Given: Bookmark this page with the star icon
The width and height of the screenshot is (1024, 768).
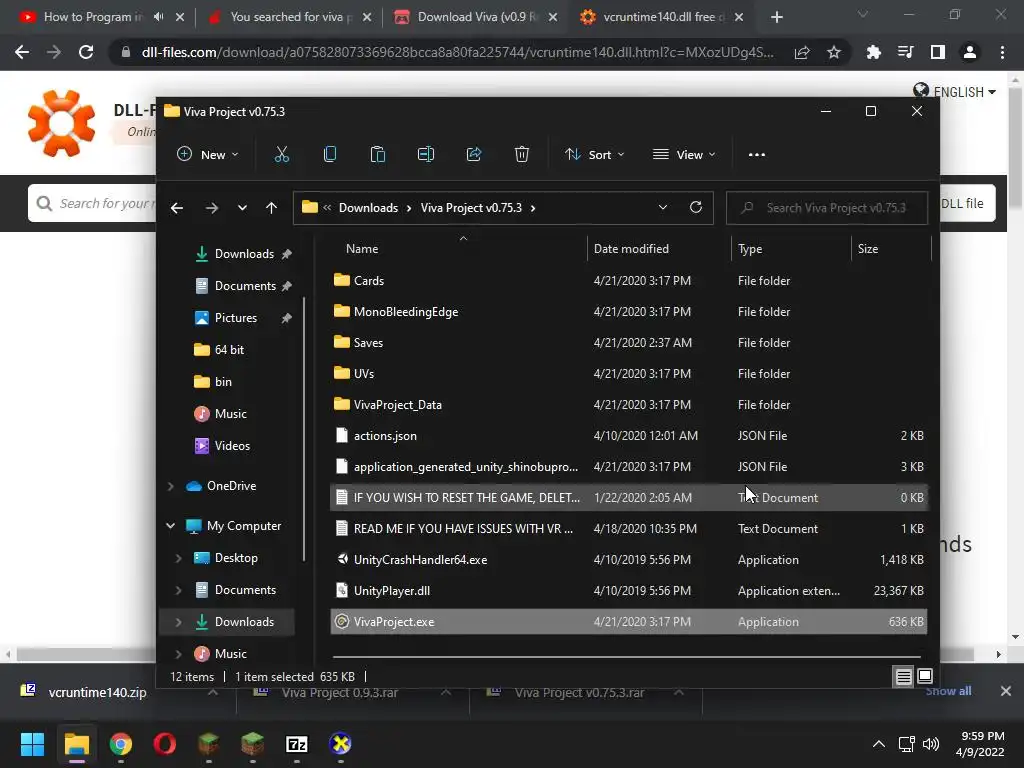Looking at the screenshot, I should [834, 52].
